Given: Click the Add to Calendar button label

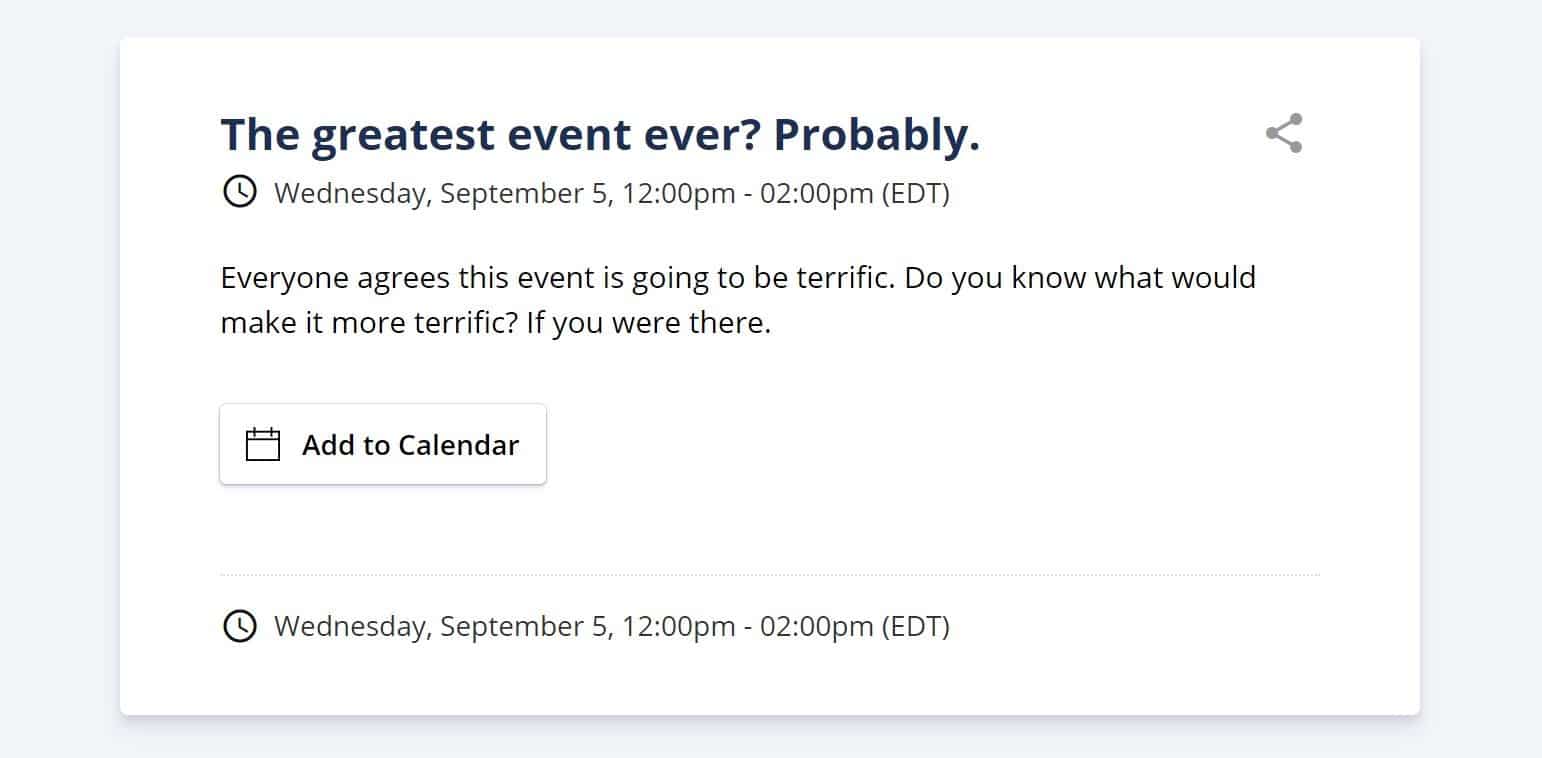Looking at the screenshot, I should pos(410,445).
